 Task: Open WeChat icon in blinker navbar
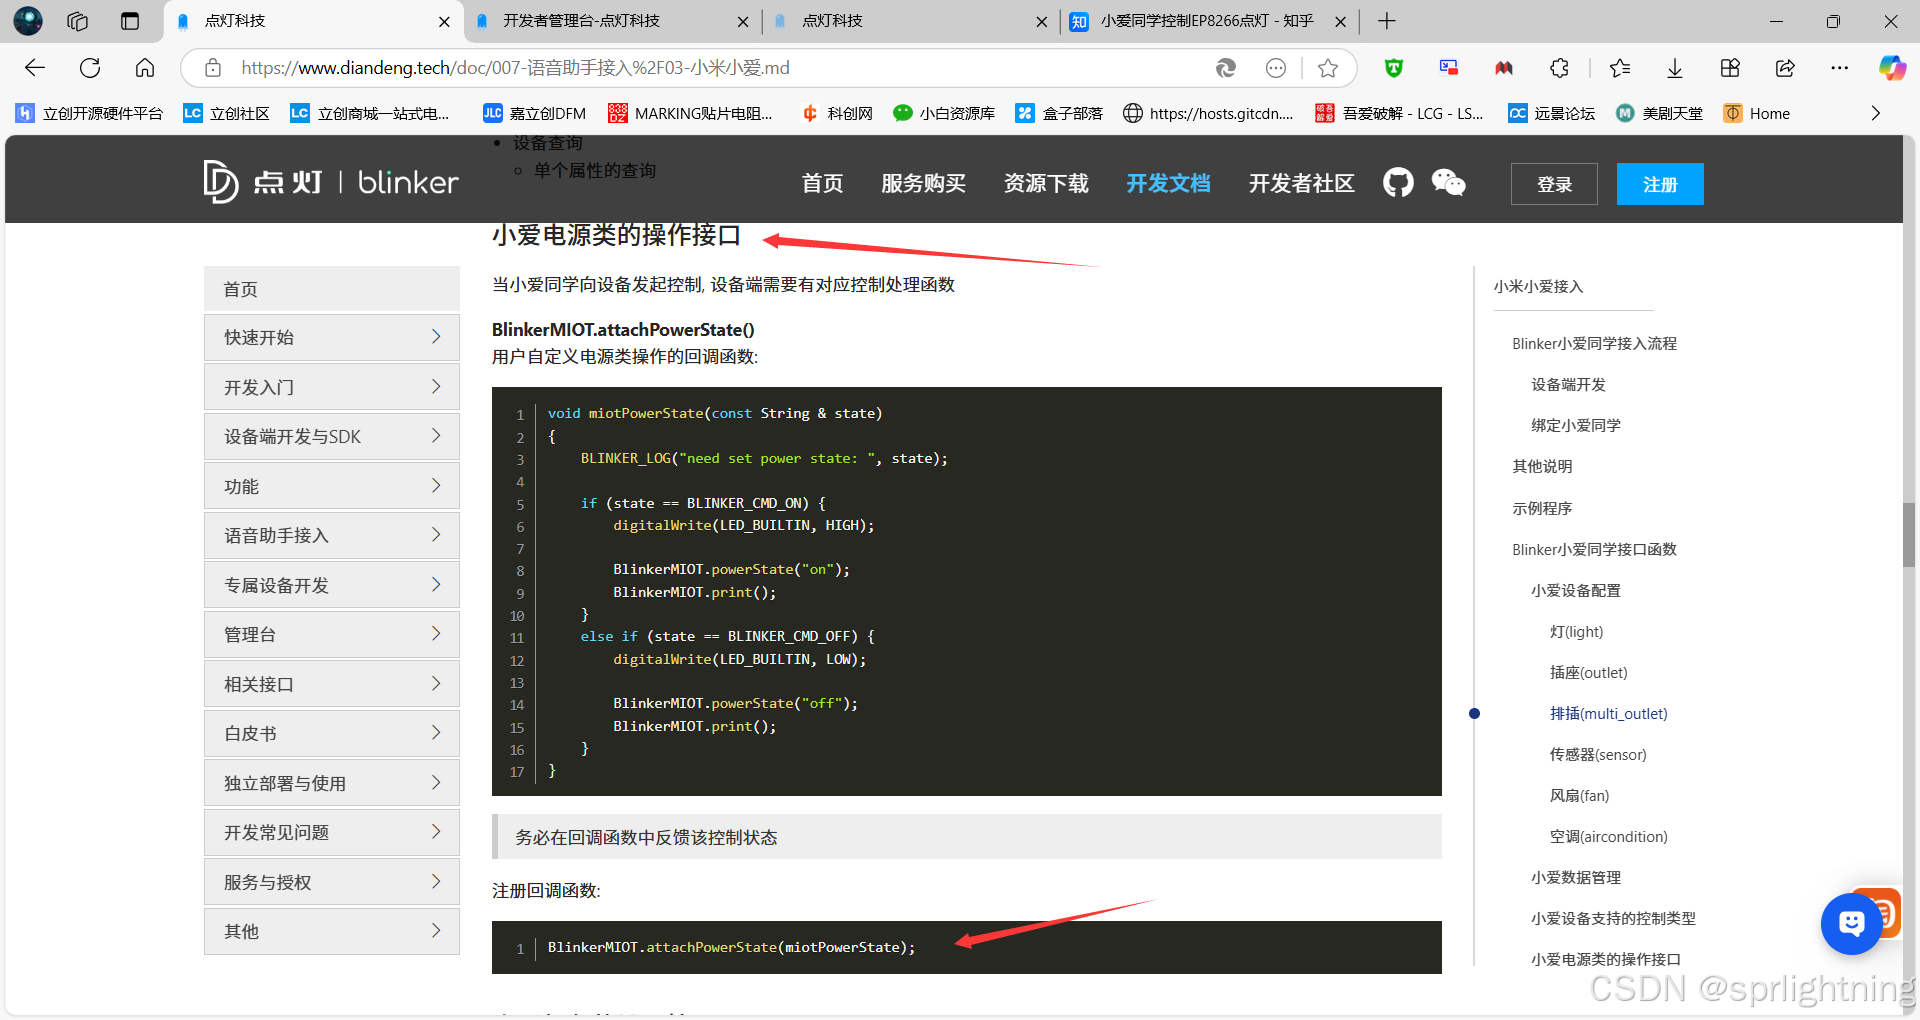[1448, 183]
